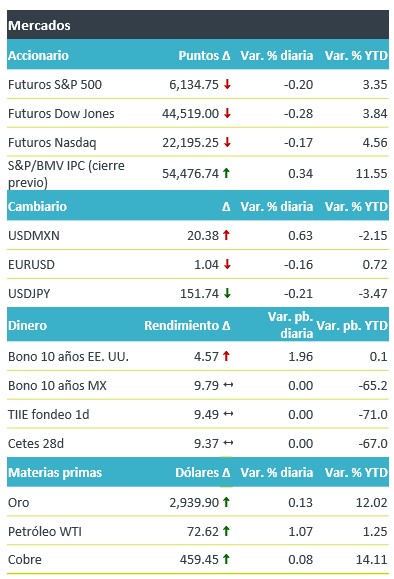Viewport: 394px width, 579px height.
Task: Click the green up arrow for Petróleo WTI
Action: [226, 531]
